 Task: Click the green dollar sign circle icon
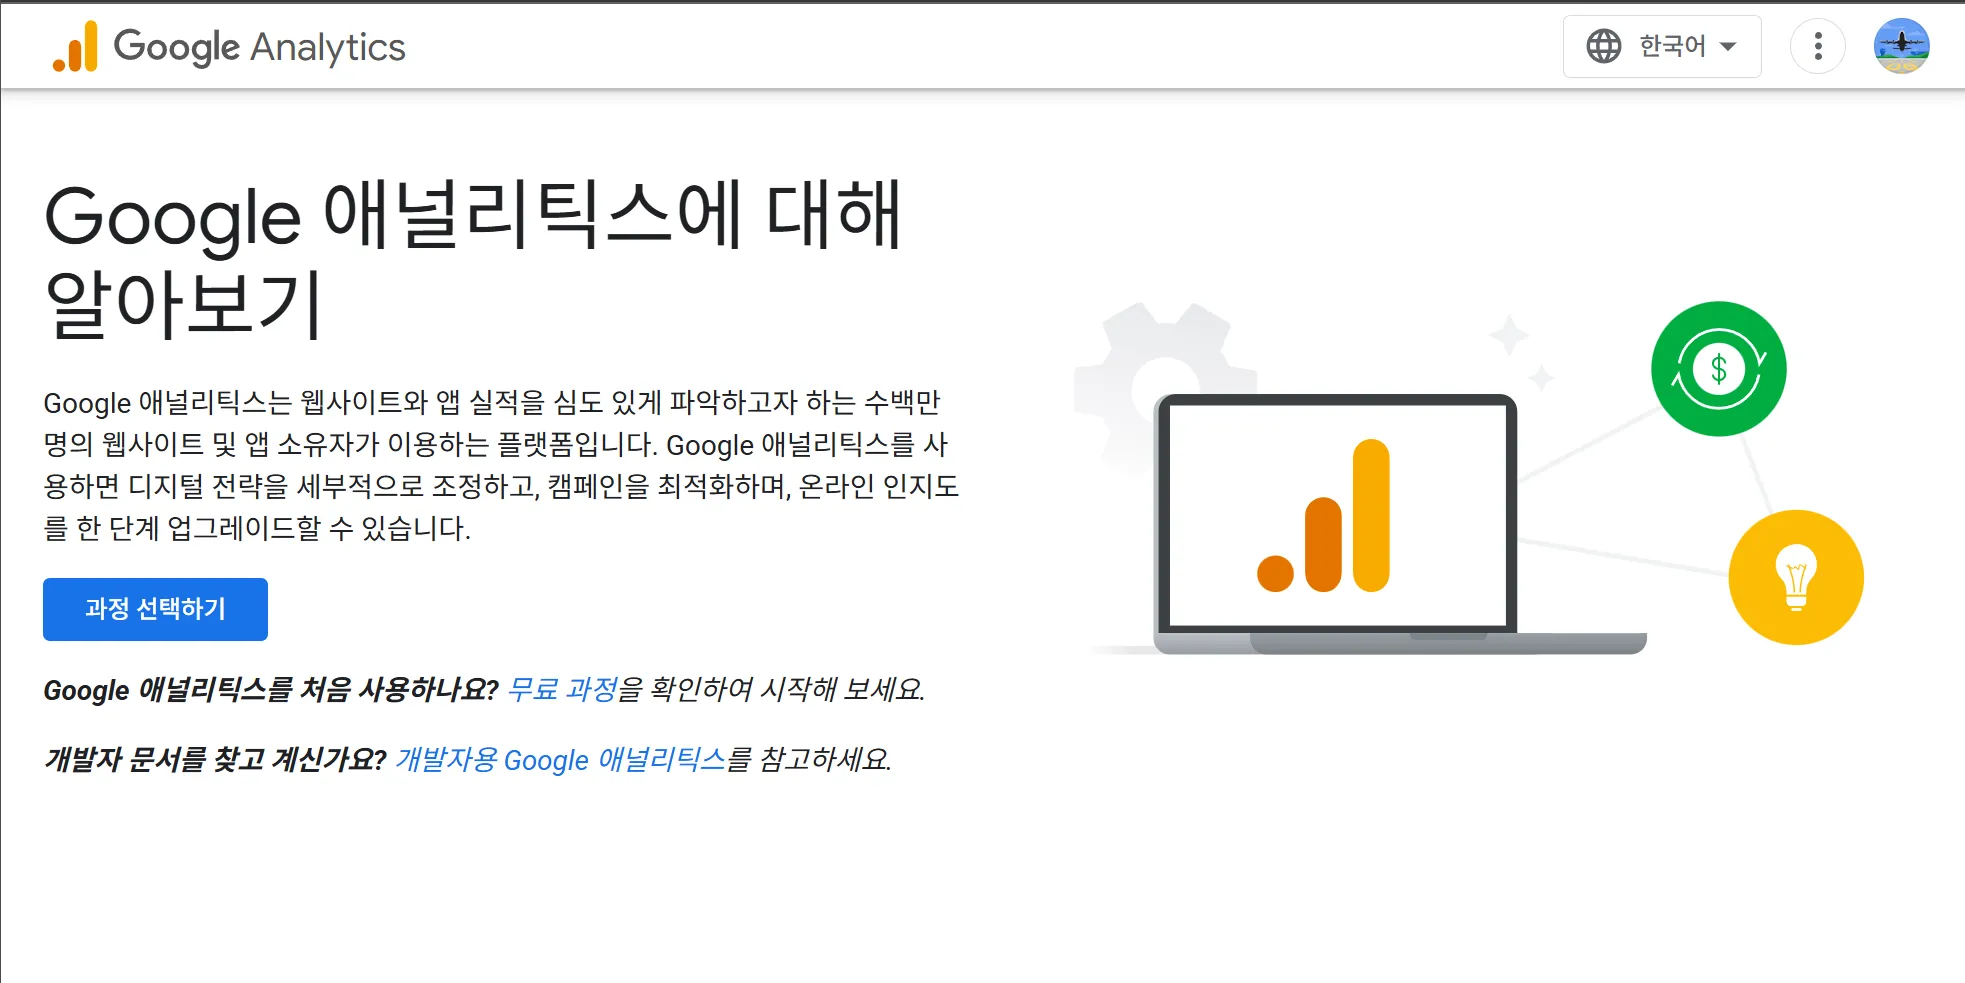tap(1718, 369)
